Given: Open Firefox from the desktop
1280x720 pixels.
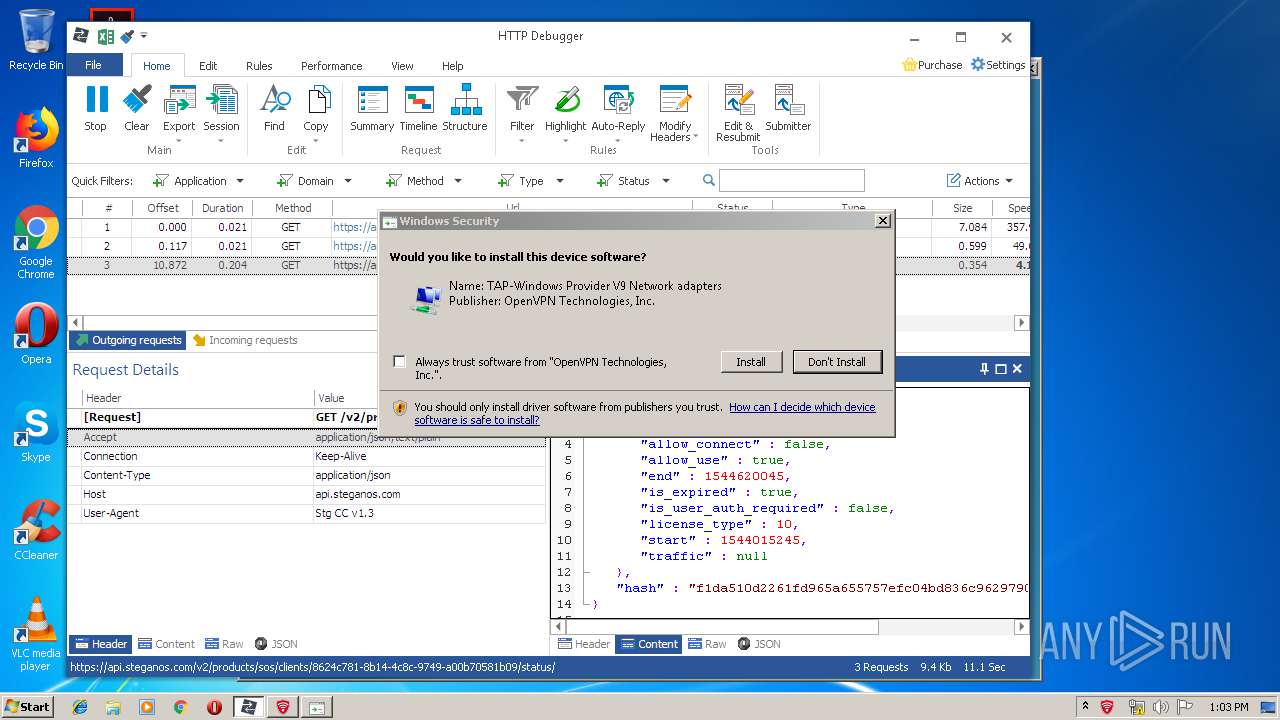Looking at the screenshot, I should pyautogui.click(x=36, y=138).
